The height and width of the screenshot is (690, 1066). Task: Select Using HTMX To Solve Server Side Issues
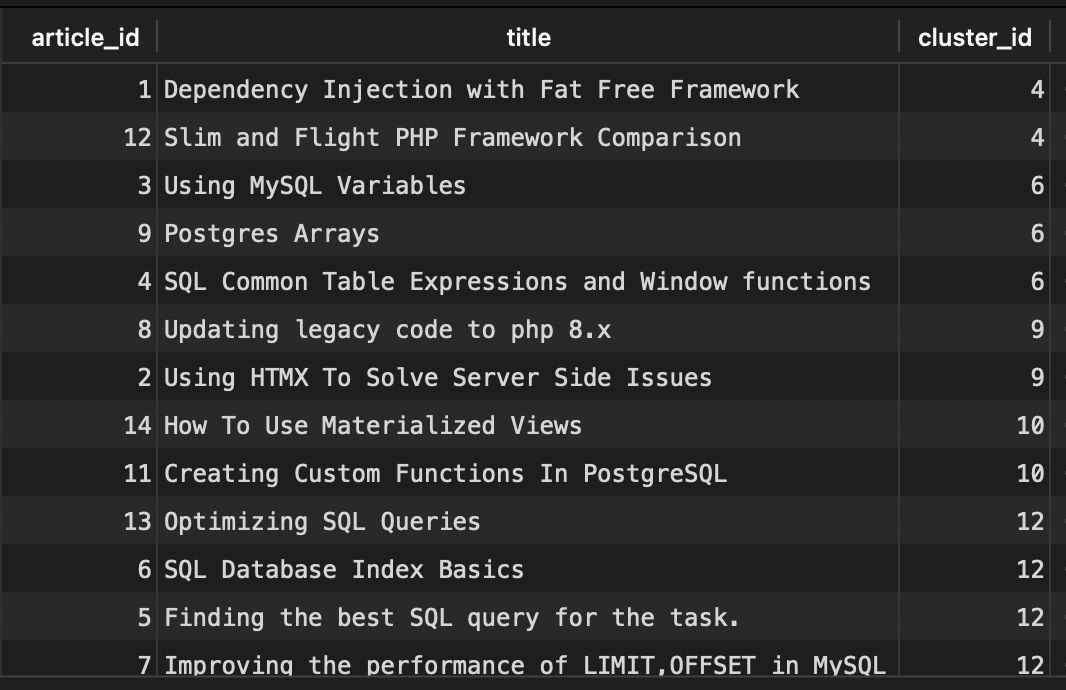pyautogui.click(x=438, y=377)
